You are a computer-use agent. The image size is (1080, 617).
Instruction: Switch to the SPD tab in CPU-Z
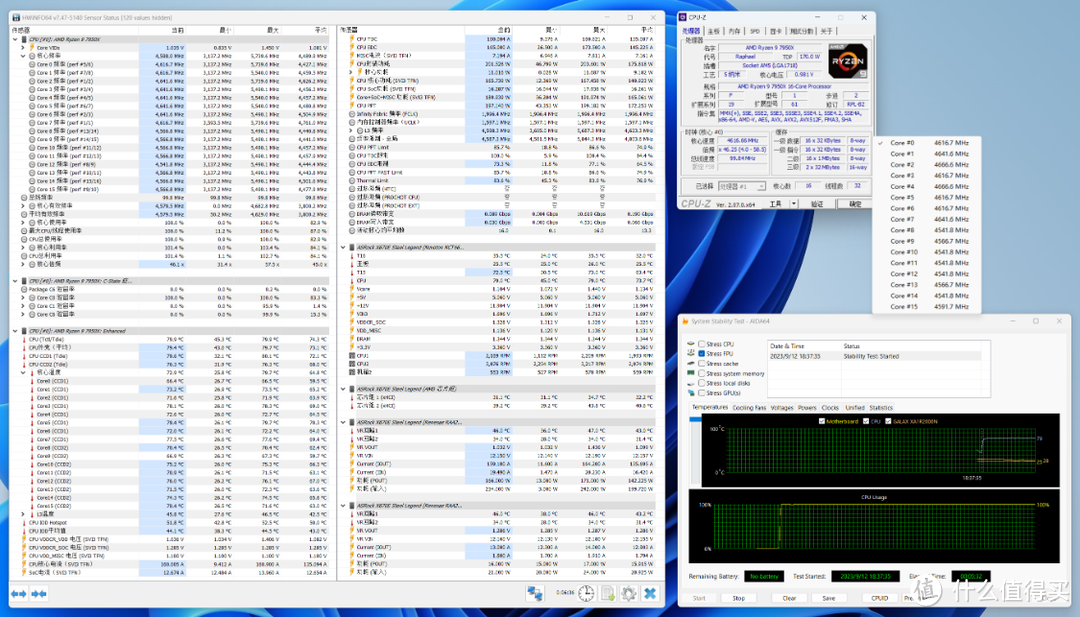(x=756, y=31)
